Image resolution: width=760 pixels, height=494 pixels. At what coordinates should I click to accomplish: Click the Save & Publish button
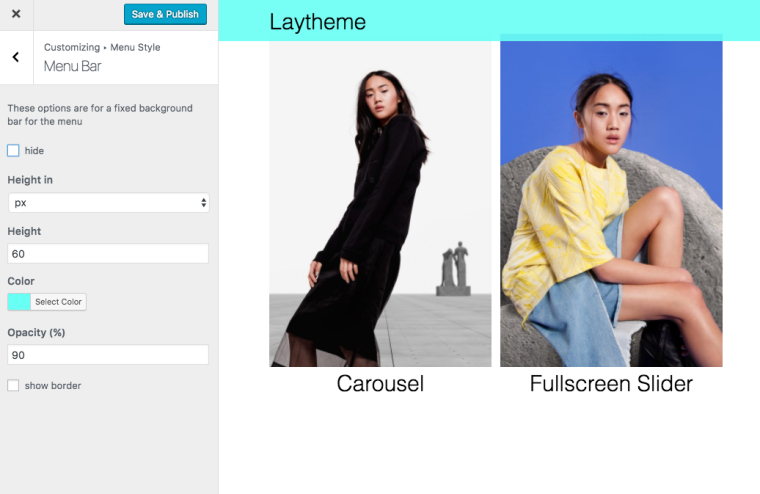click(165, 14)
